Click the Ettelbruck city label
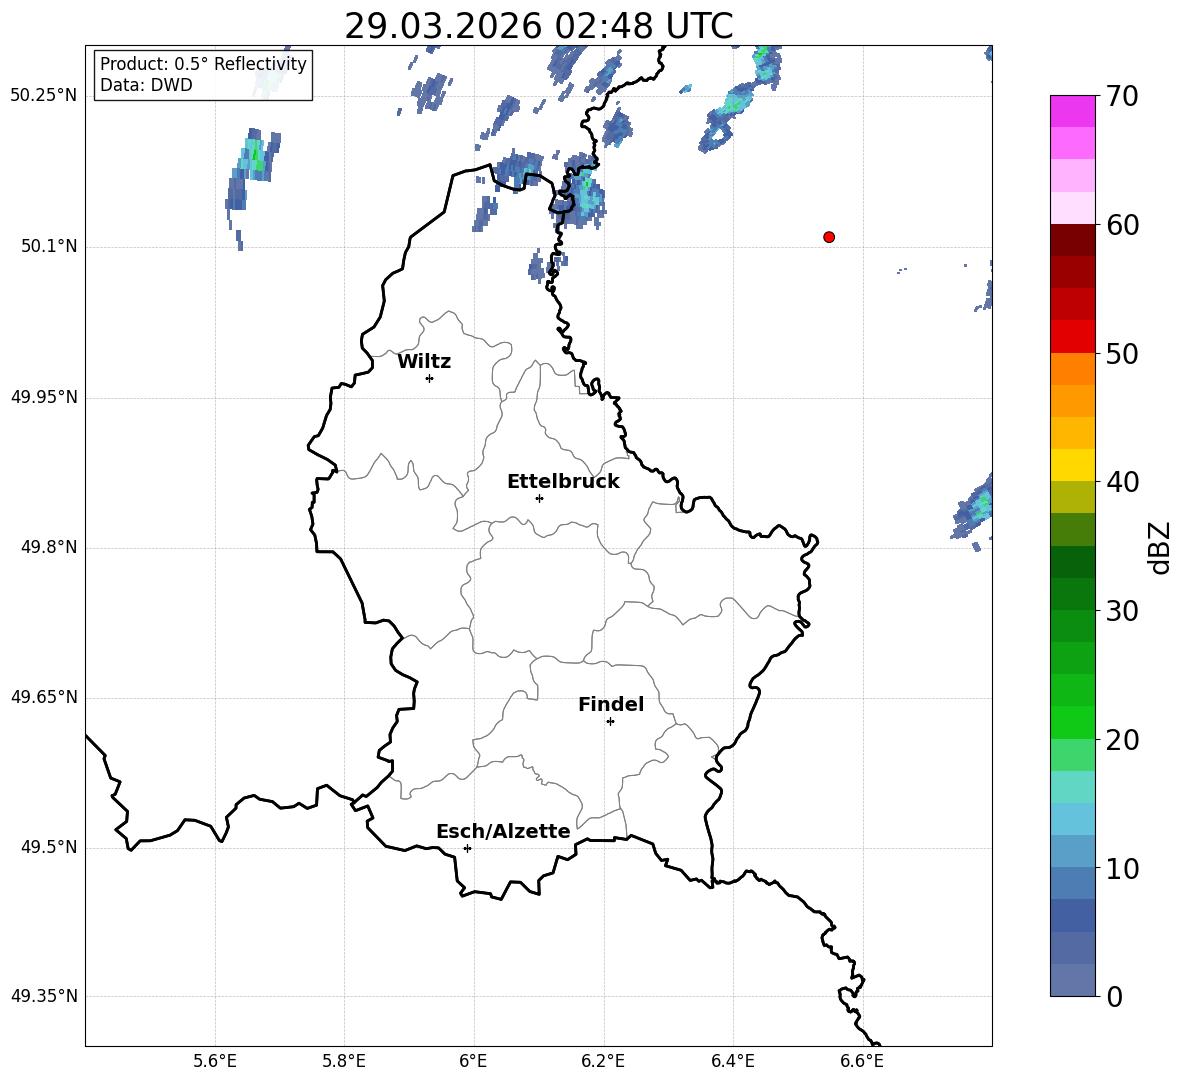 coord(563,482)
